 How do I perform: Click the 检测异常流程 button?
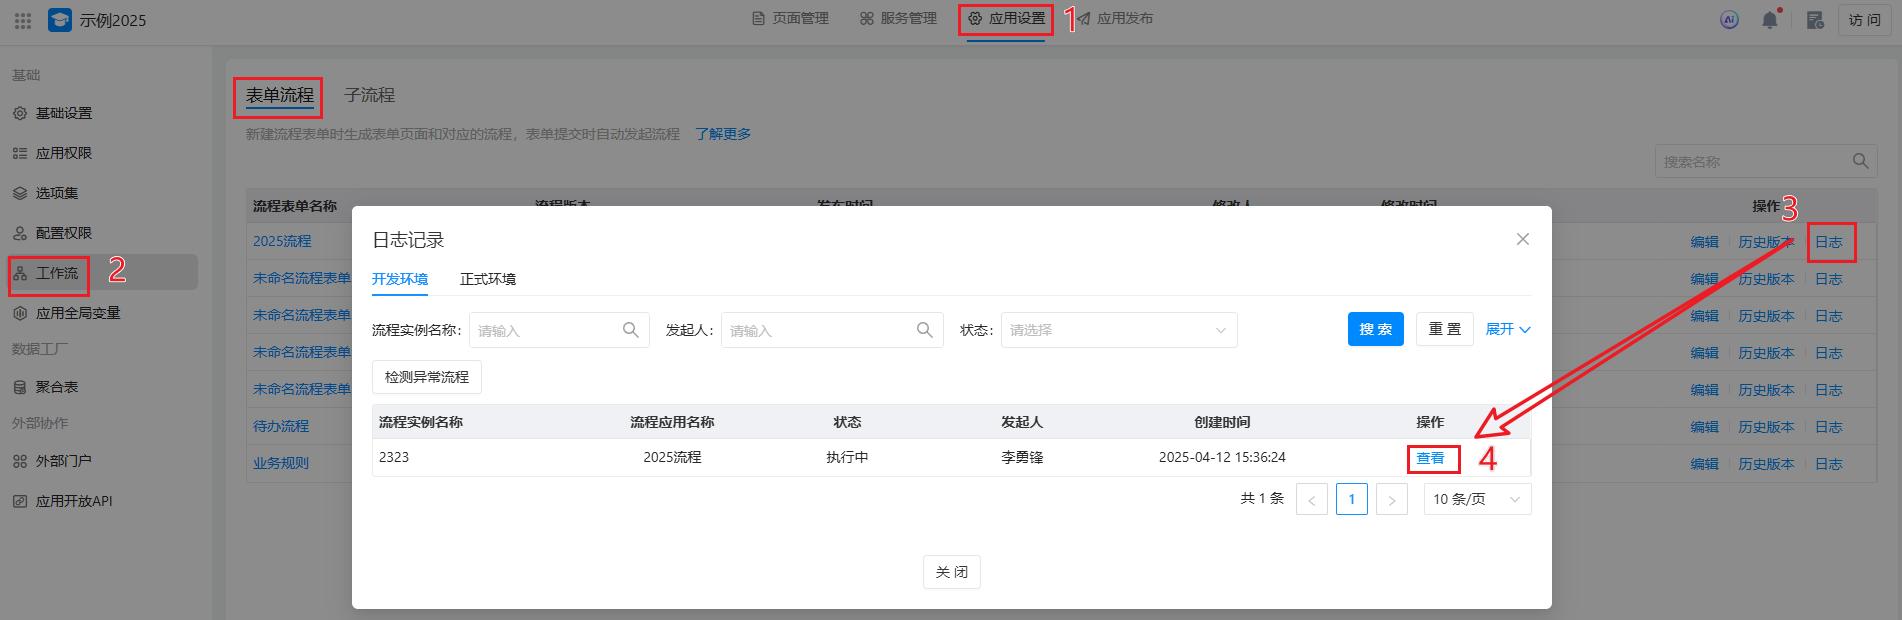click(x=427, y=377)
